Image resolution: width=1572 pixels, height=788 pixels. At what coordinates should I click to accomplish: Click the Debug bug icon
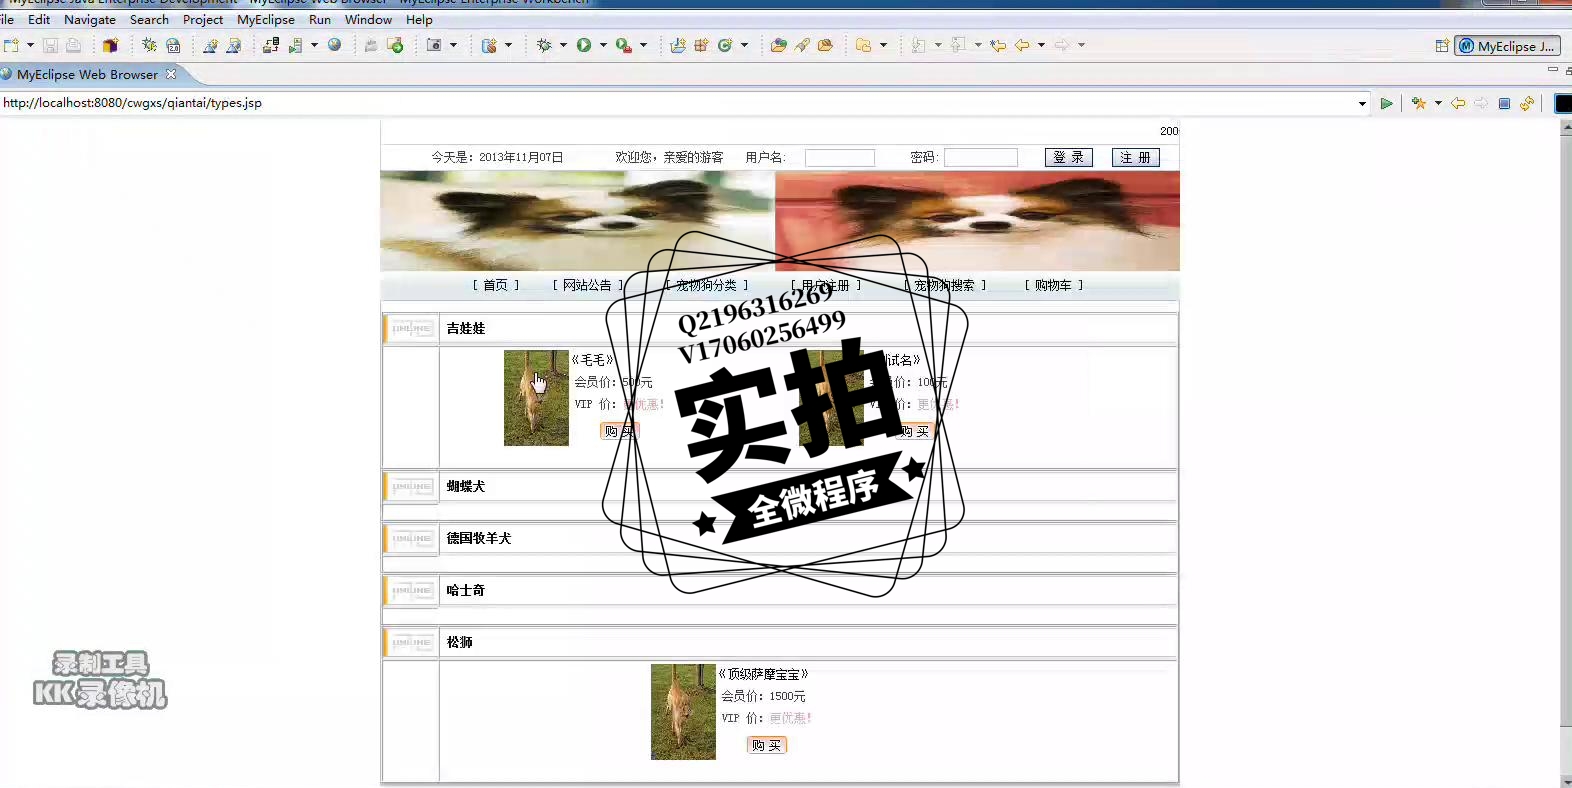(x=544, y=45)
